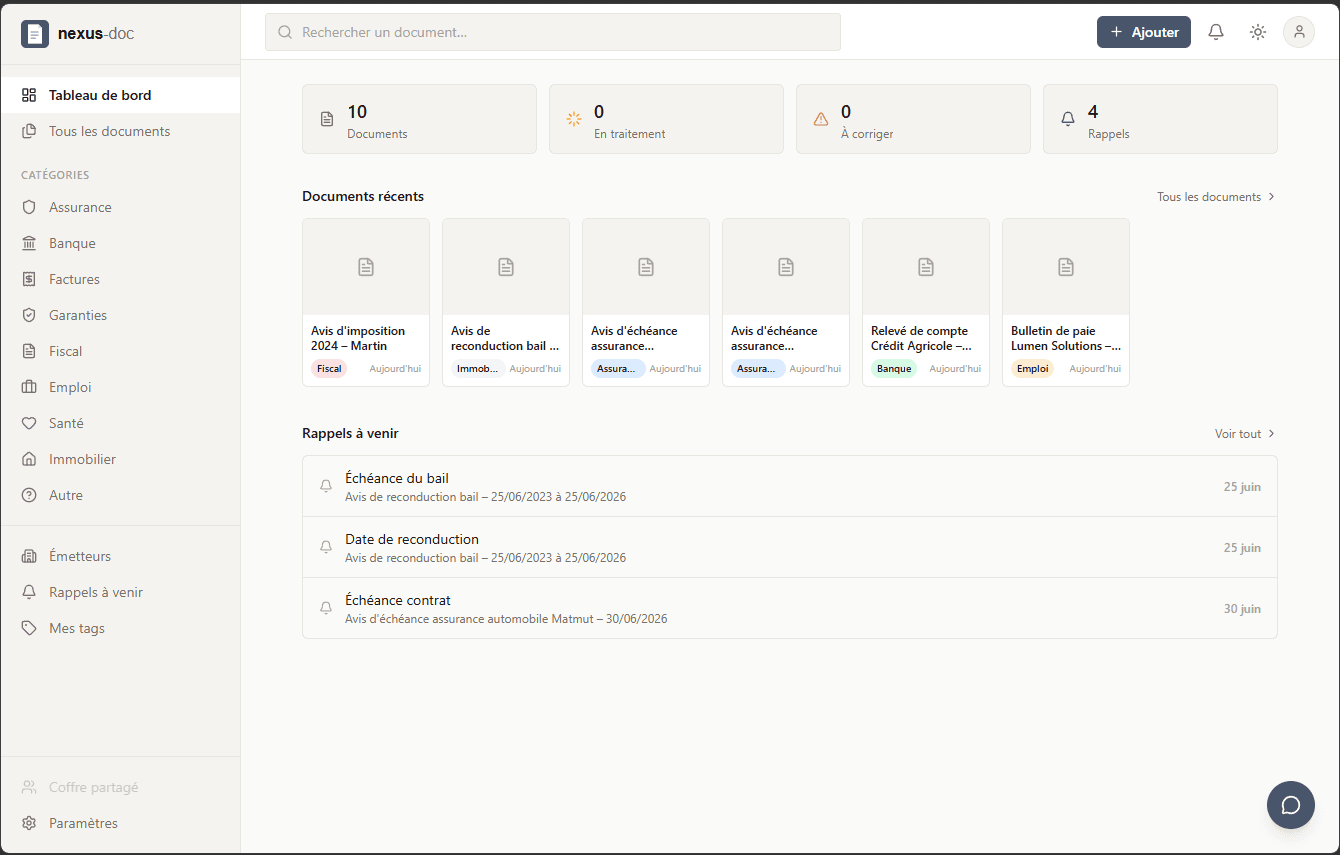The image size is (1340, 855).
Task: Click the bell icon beside Échéance du bail
Action: click(x=325, y=486)
